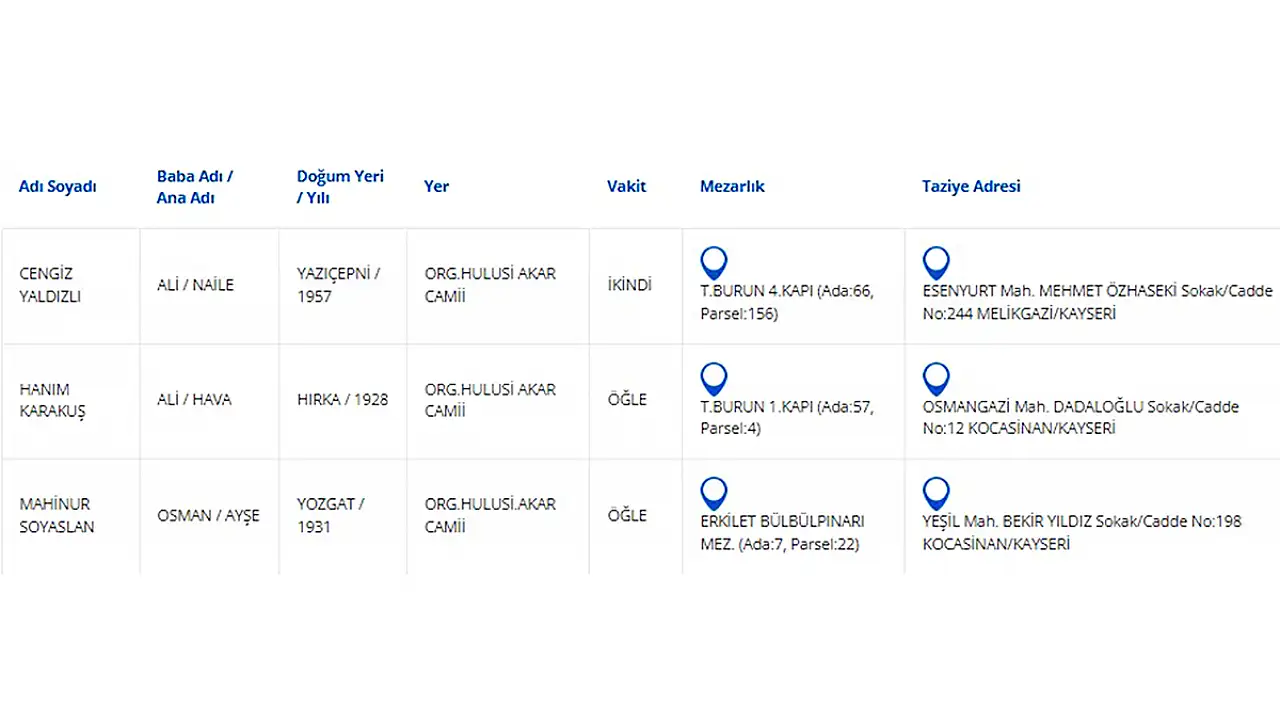The width and height of the screenshot is (1280, 723).
Task: Open cemetery map pin for Cengiz Yaldızlı
Action: pos(714,264)
